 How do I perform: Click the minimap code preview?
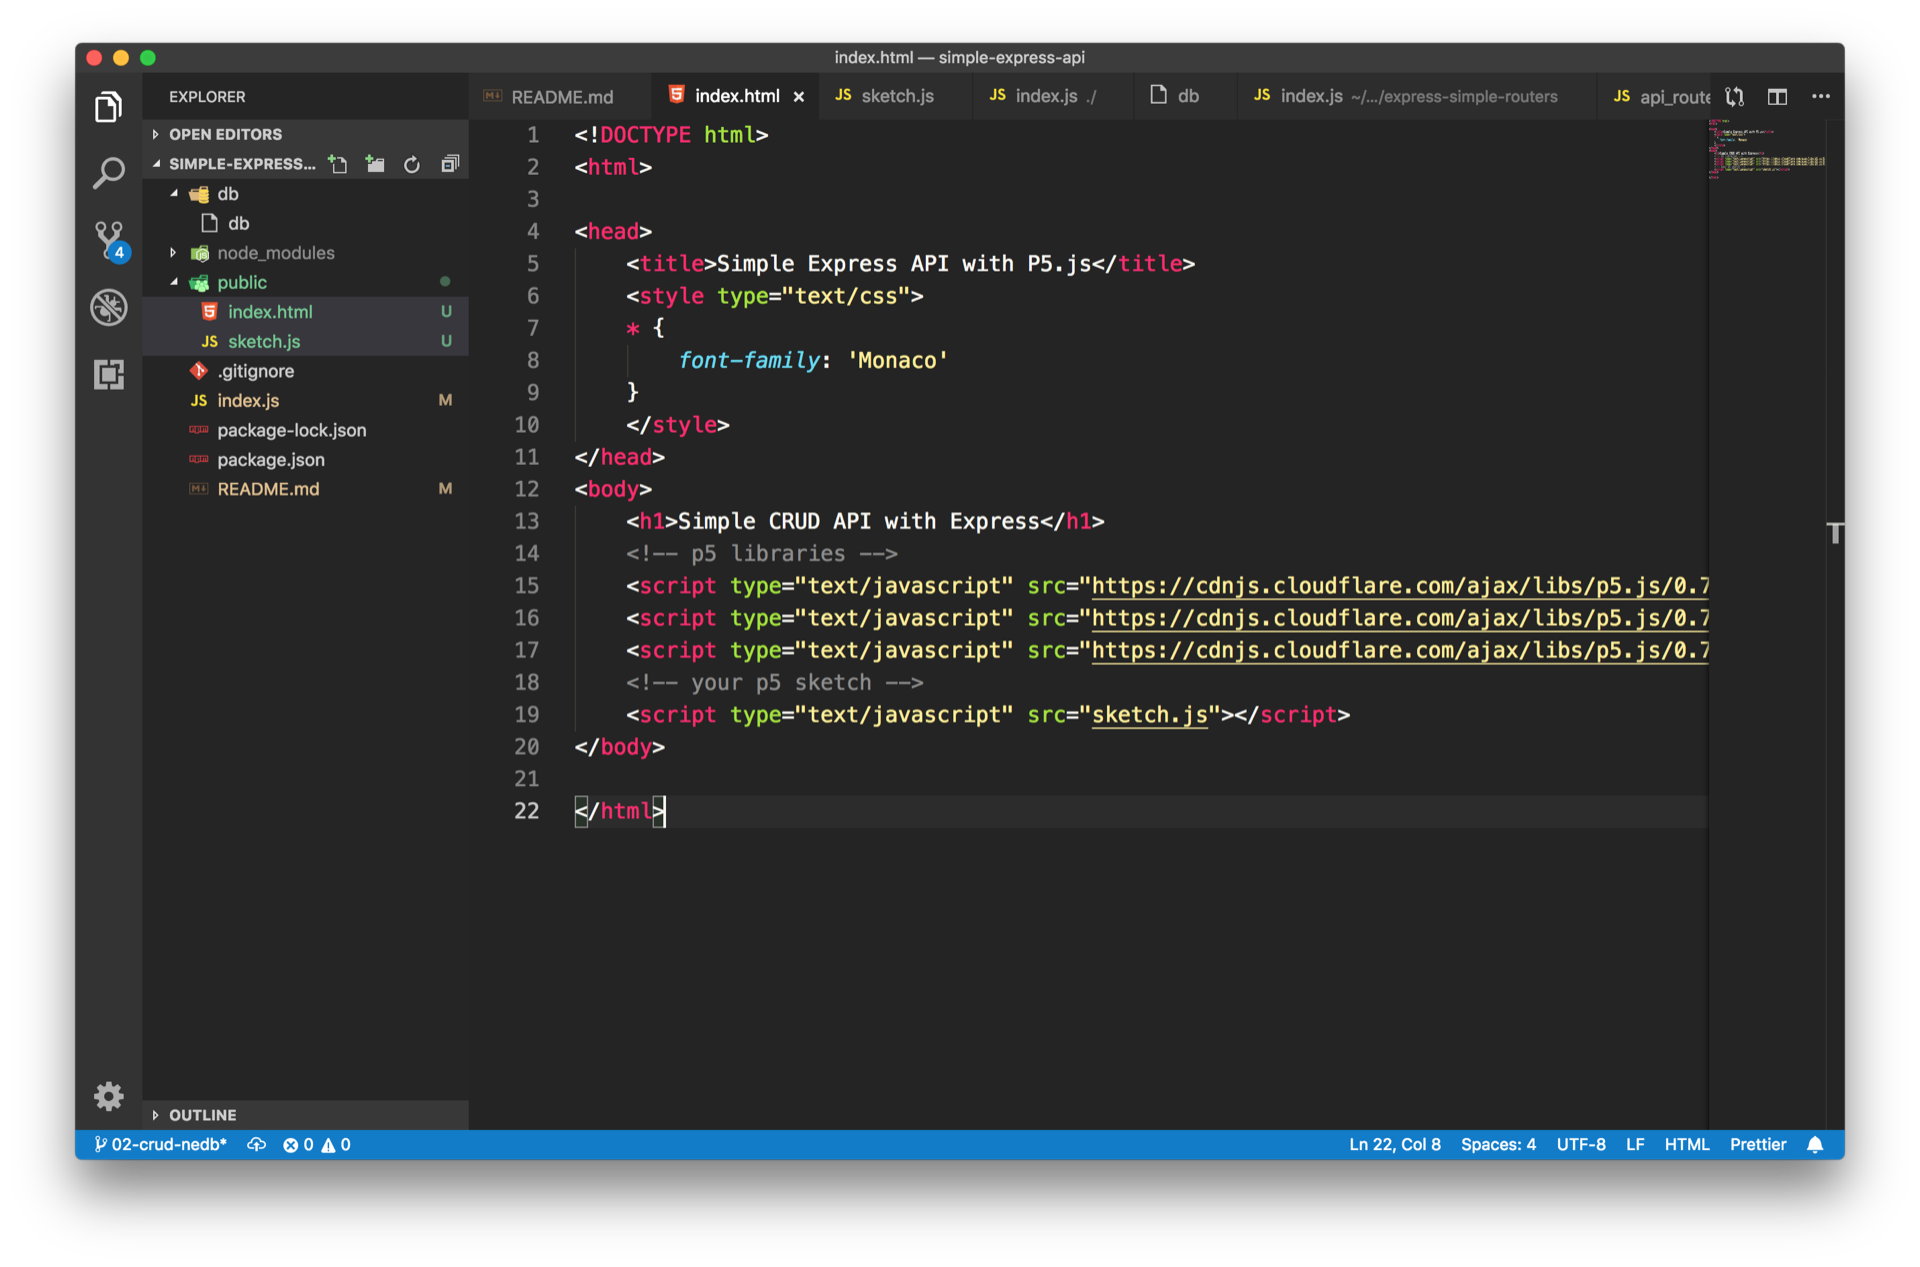coord(1766,150)
